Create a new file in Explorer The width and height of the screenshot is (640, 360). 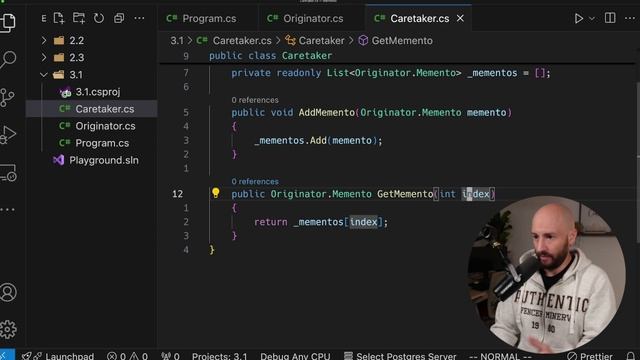point(59,18)
